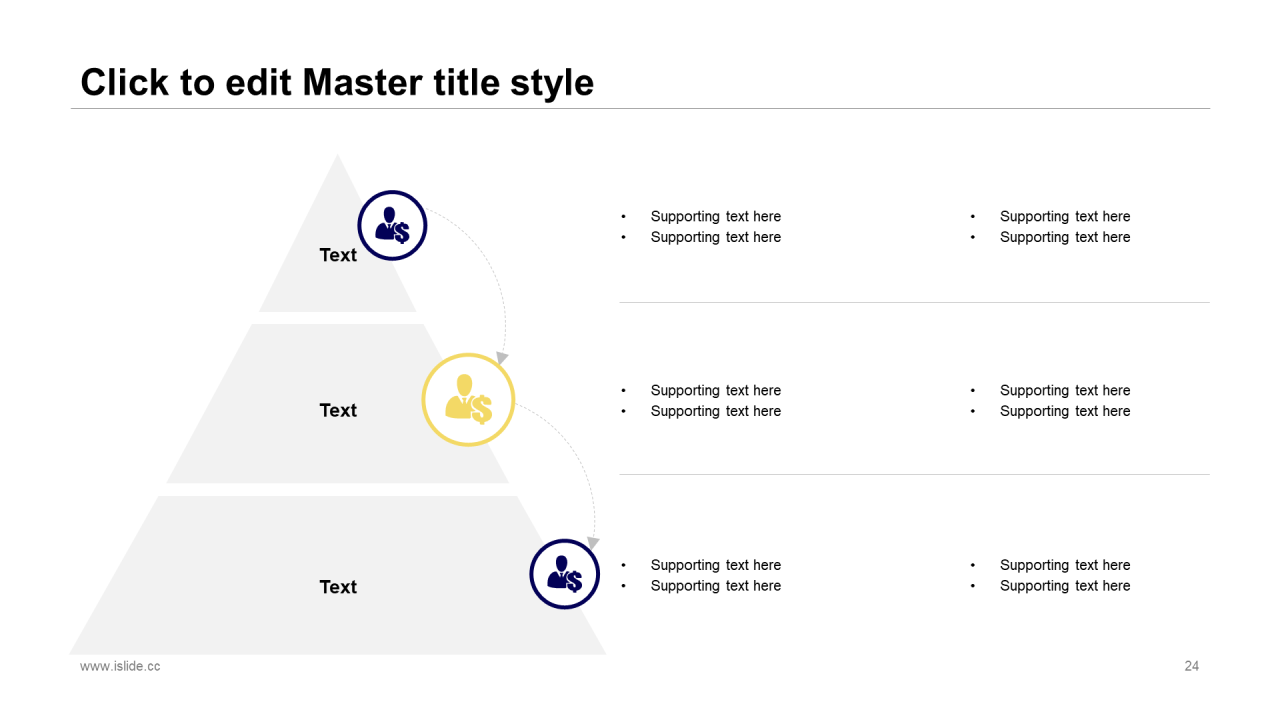Click the navy businessman-dollar icon at pyramid bottom
The height and width of the screenshot is (720, 1280).
click(x=564, y=574)
